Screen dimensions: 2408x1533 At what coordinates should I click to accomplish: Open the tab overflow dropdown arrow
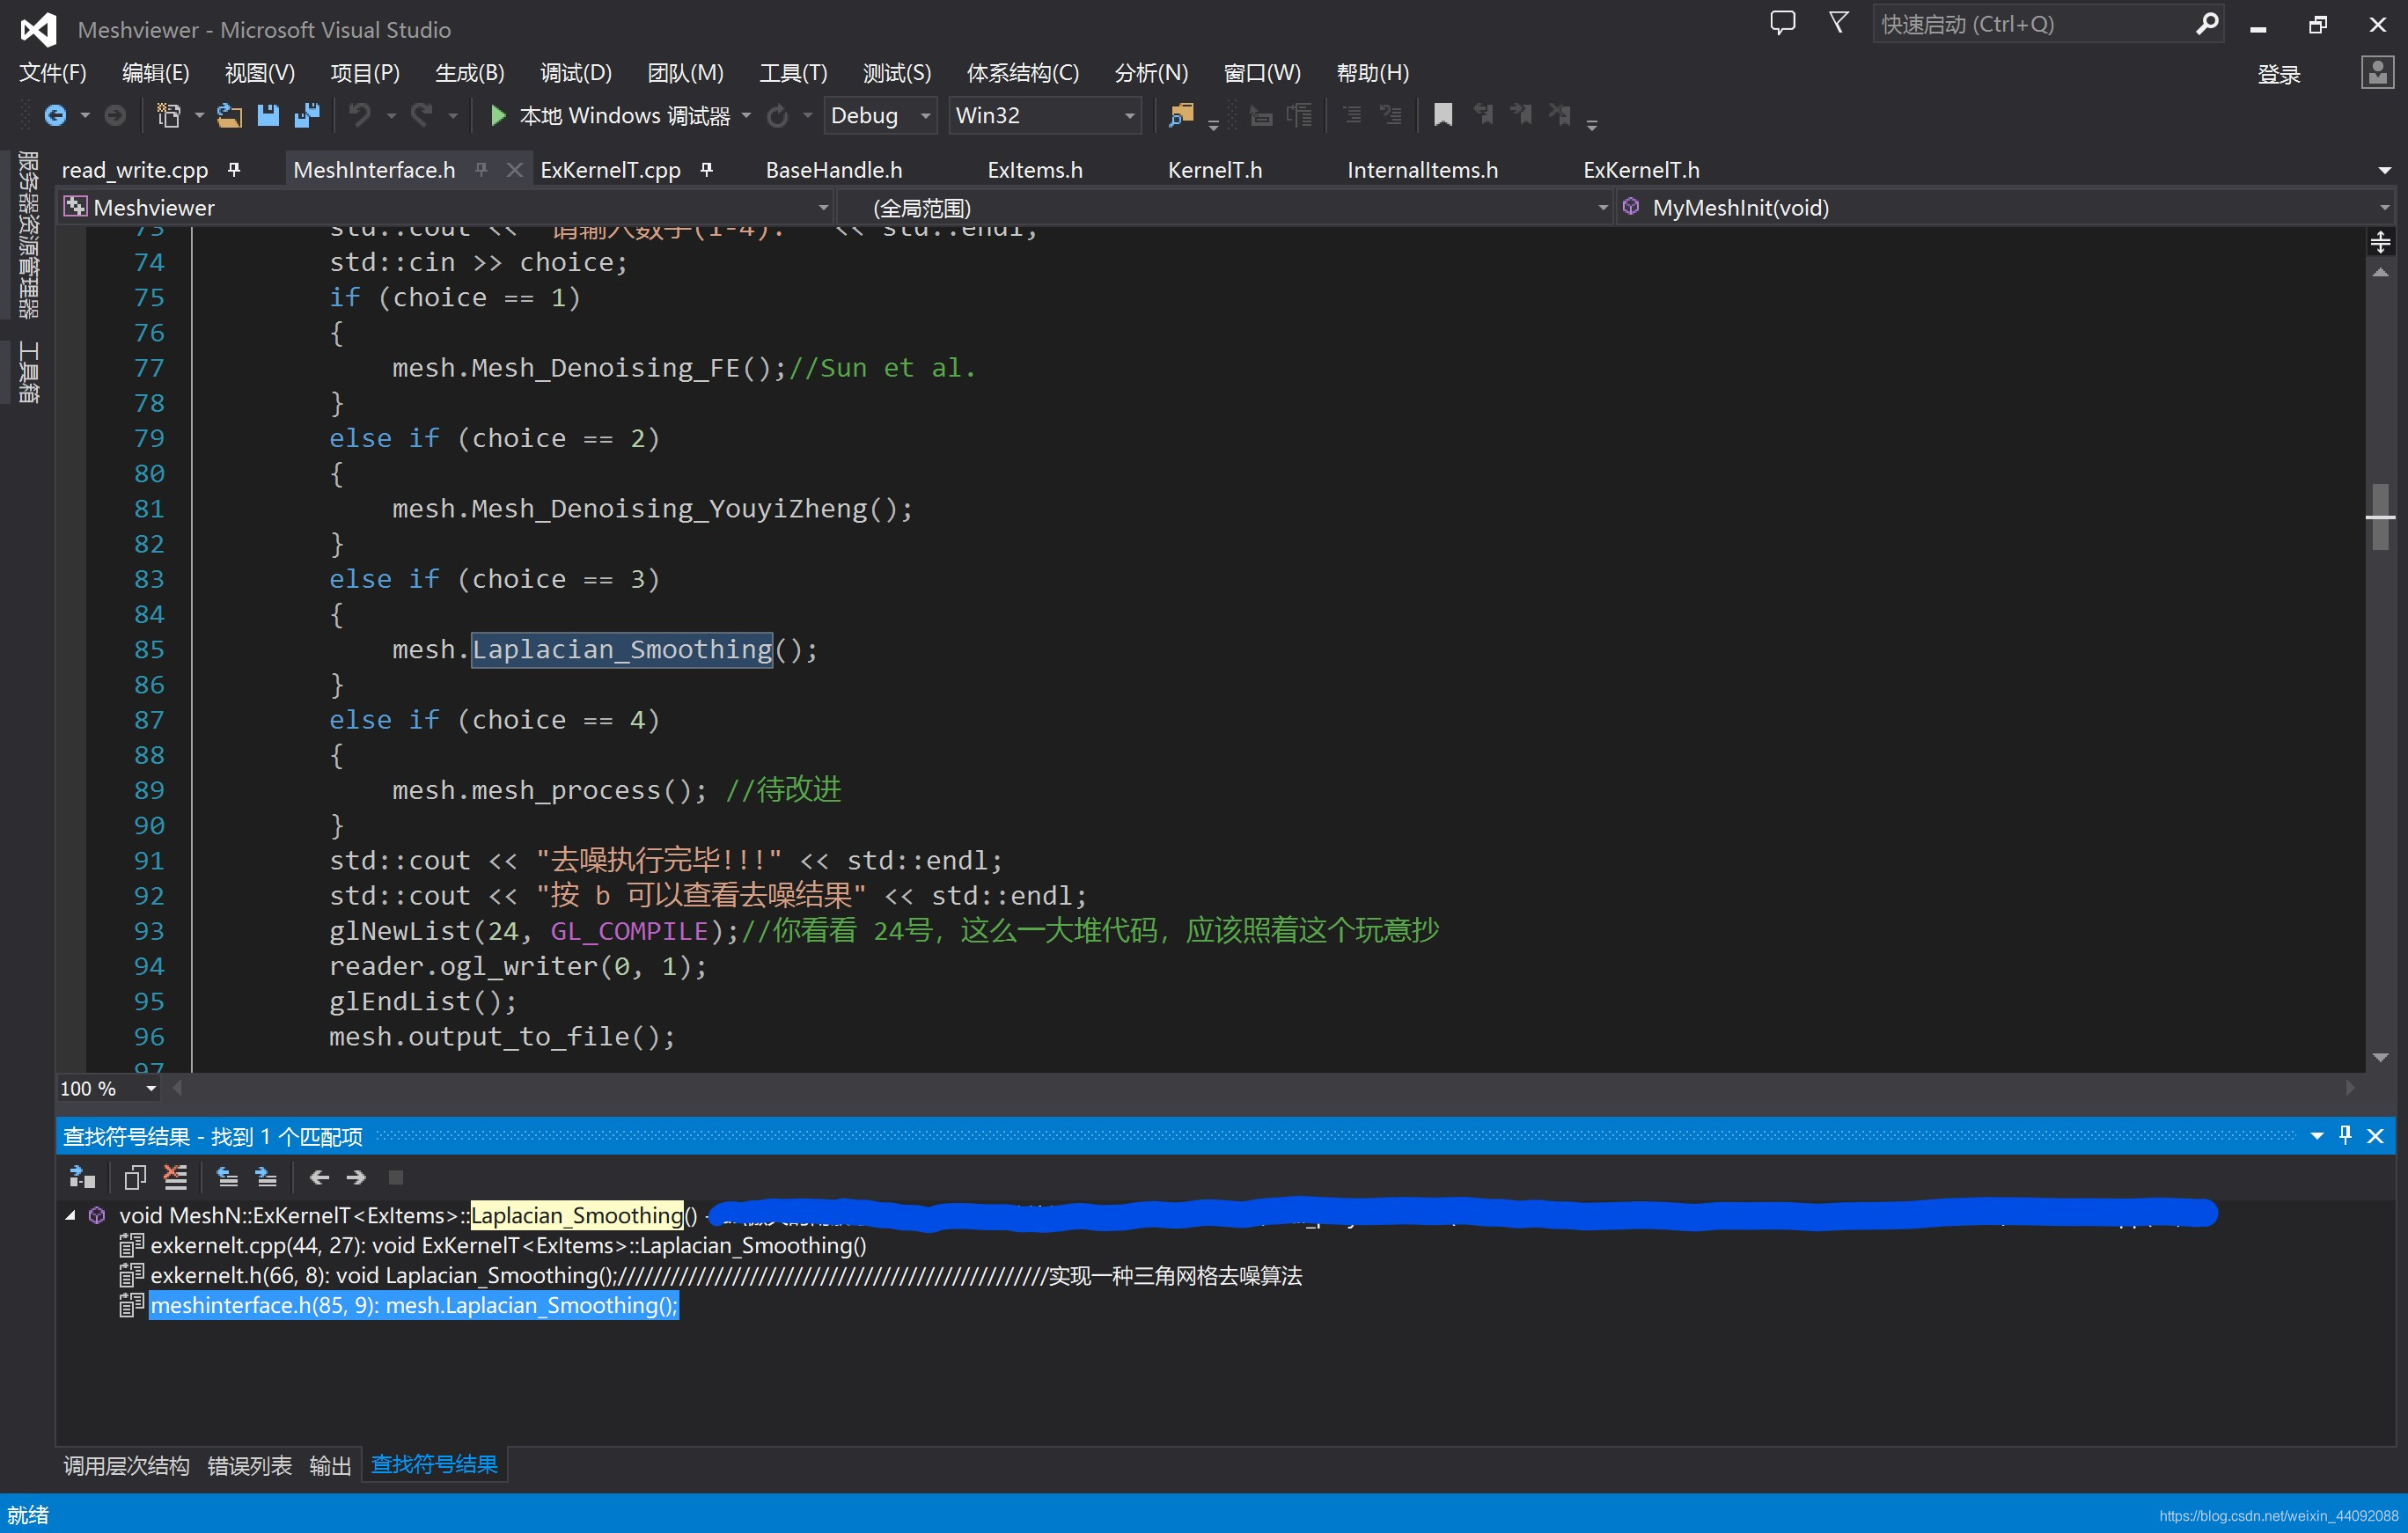coord(2383,171)
